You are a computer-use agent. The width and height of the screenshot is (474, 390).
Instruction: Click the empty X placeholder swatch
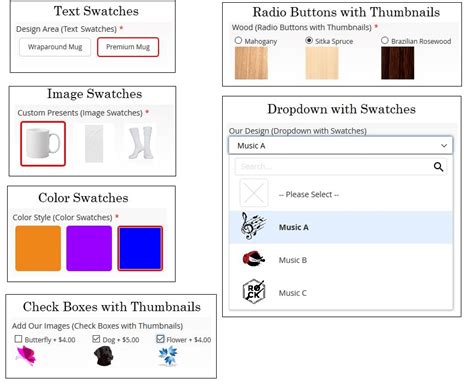pos(254,193)
